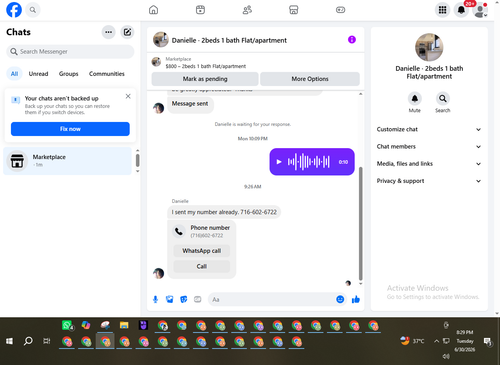Viewport: 500px width, 365px height.
Task: Click the Facebook search magnifier icon
Action: pos(33,10)
